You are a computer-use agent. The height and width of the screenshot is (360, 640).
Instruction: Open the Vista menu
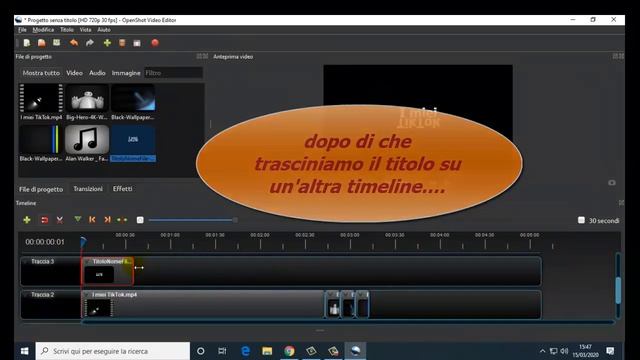pos(85,30)
